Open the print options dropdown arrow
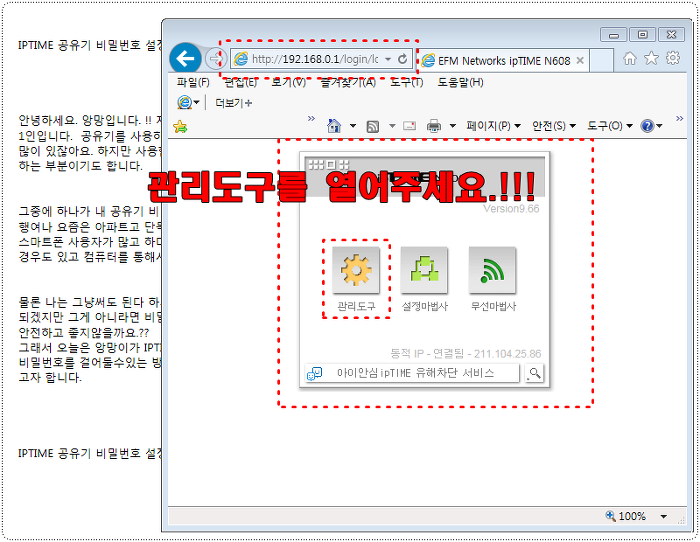 click(x=452, y=126)
